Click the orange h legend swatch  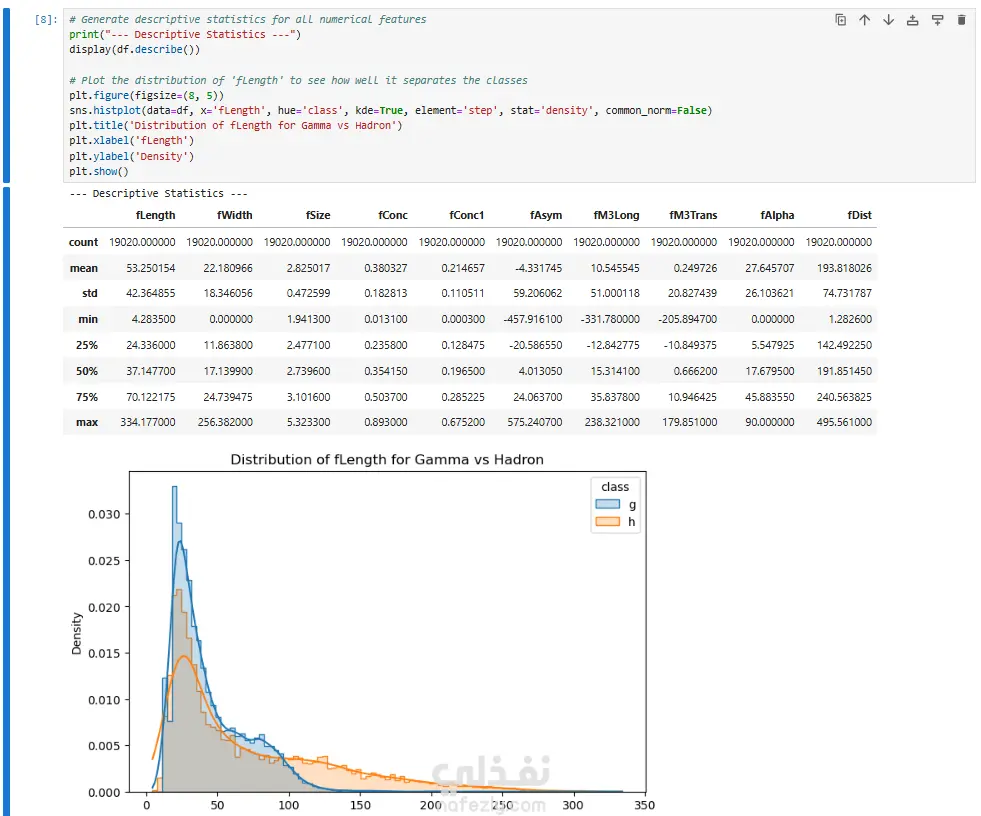607,521
